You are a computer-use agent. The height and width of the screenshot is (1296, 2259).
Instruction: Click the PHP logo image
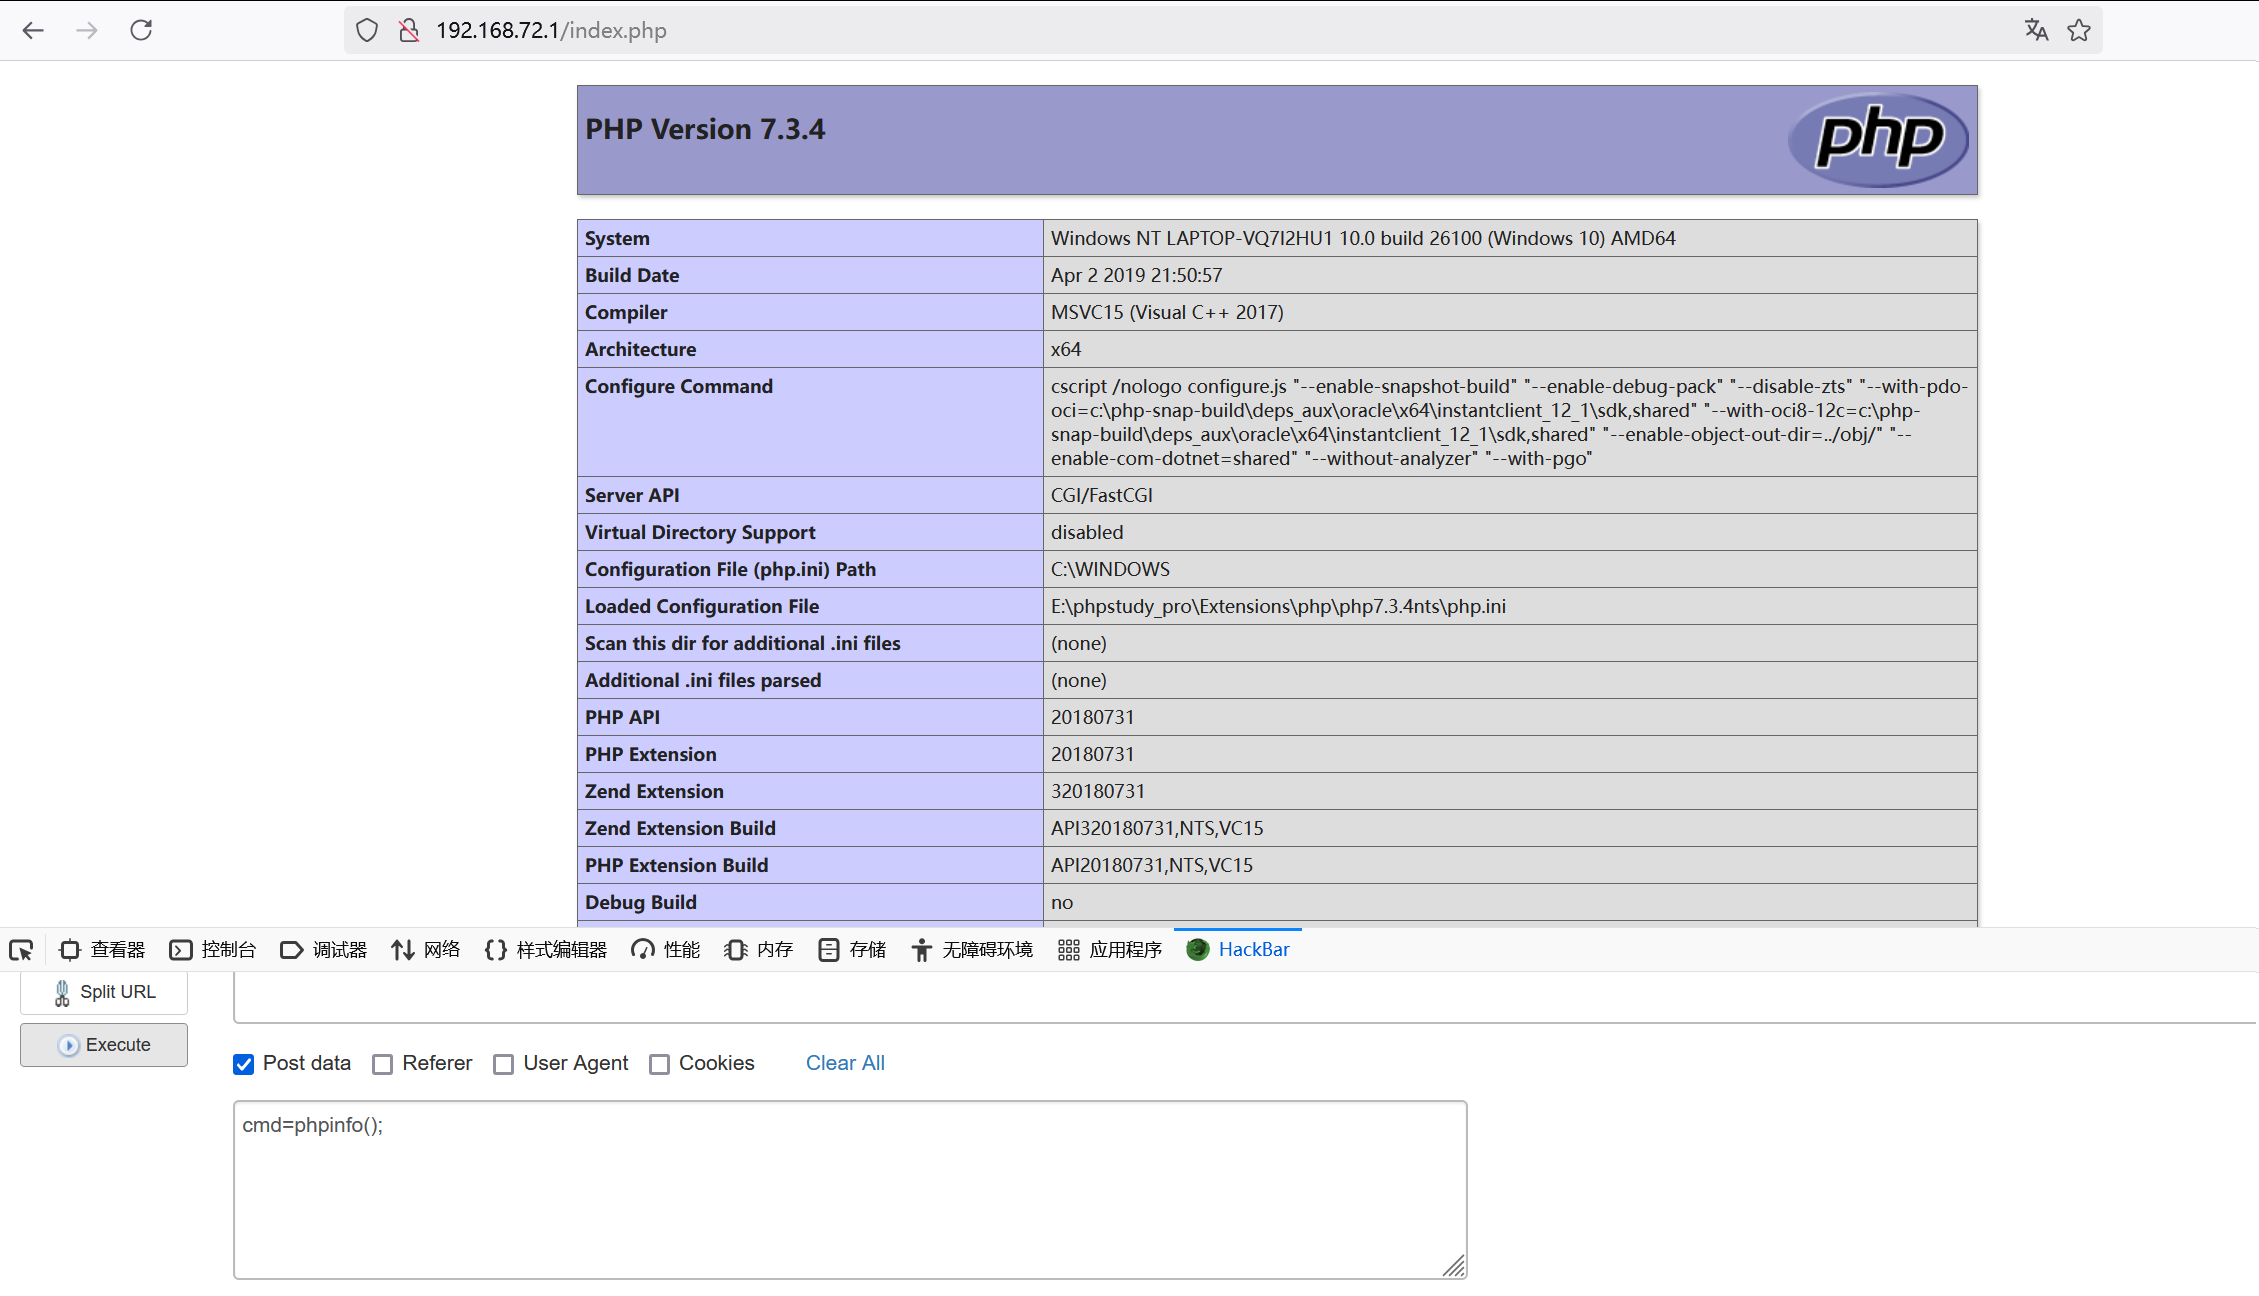1878,139
